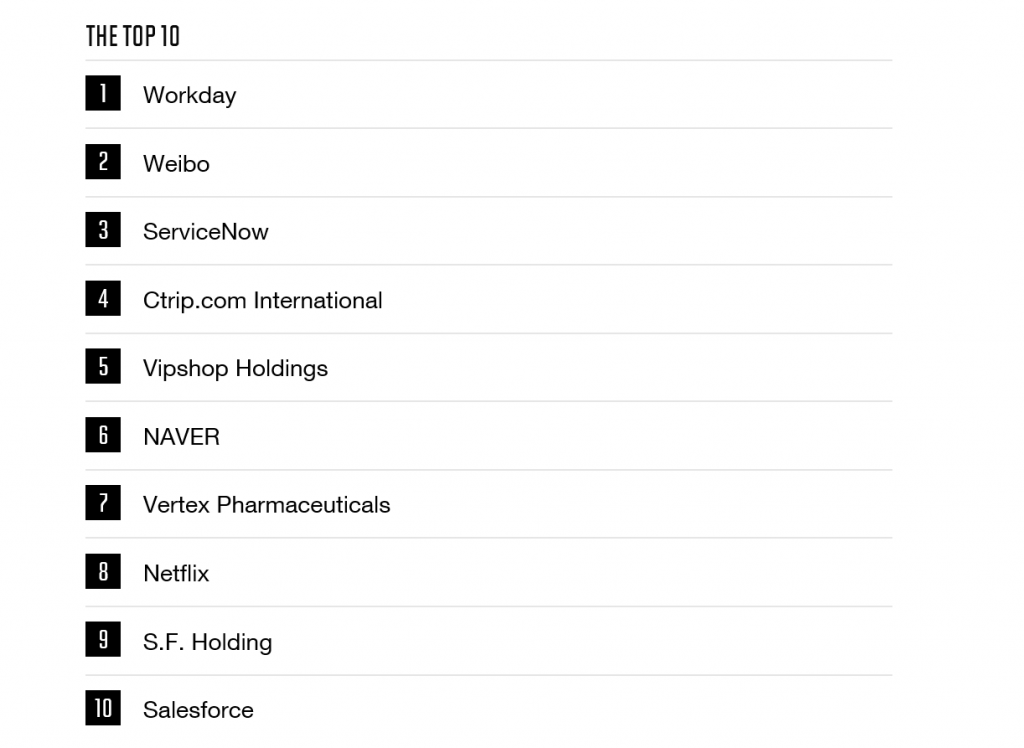Viewport: 1024px width, 748px height.
Task: Click the rank 3 number badge
Action: coord(103,231)
